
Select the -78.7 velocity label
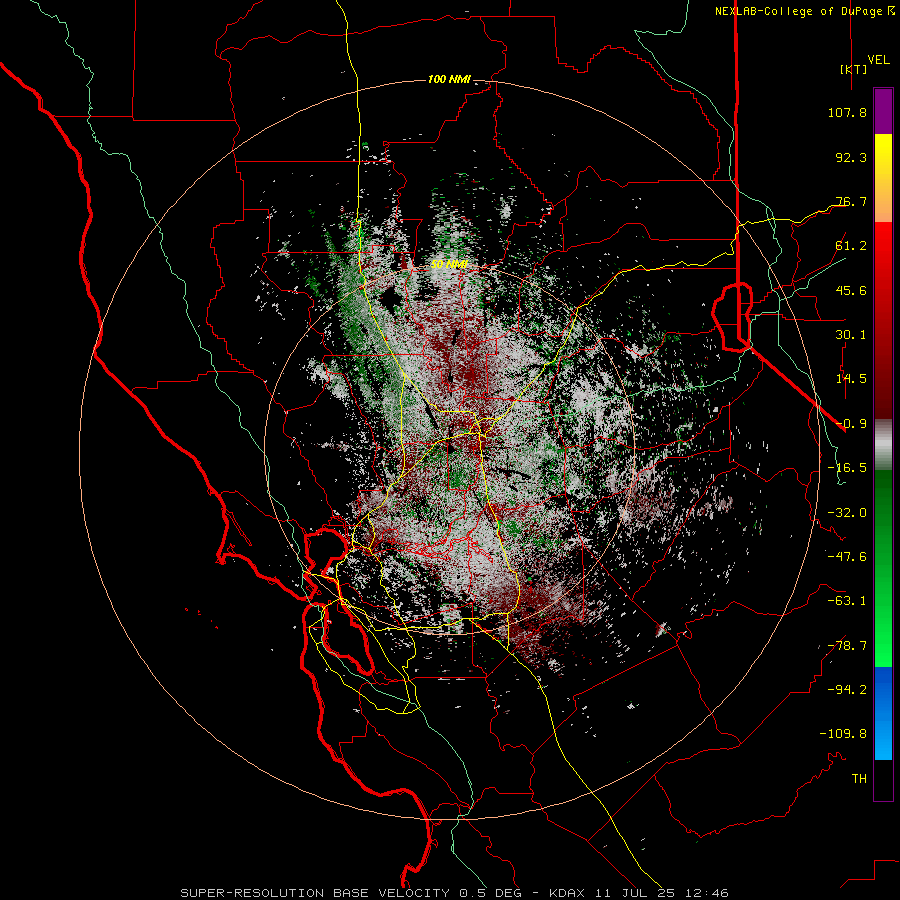pos(847,646)
